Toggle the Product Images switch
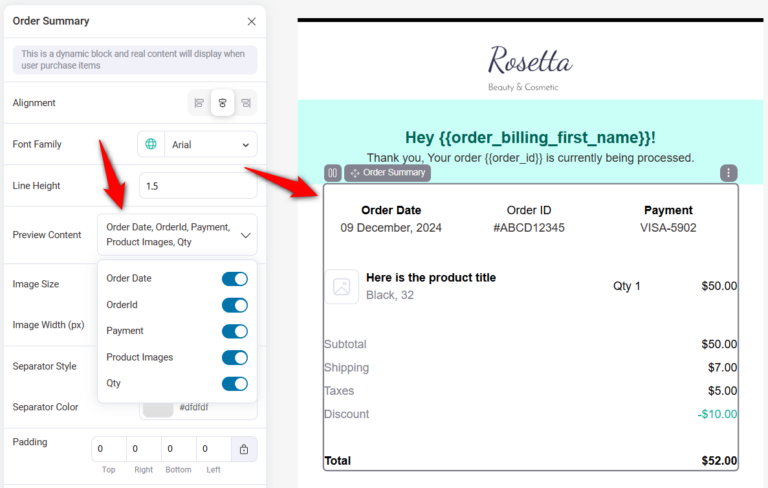This screenshot has height=488, width=768. (x=234, y=357)
